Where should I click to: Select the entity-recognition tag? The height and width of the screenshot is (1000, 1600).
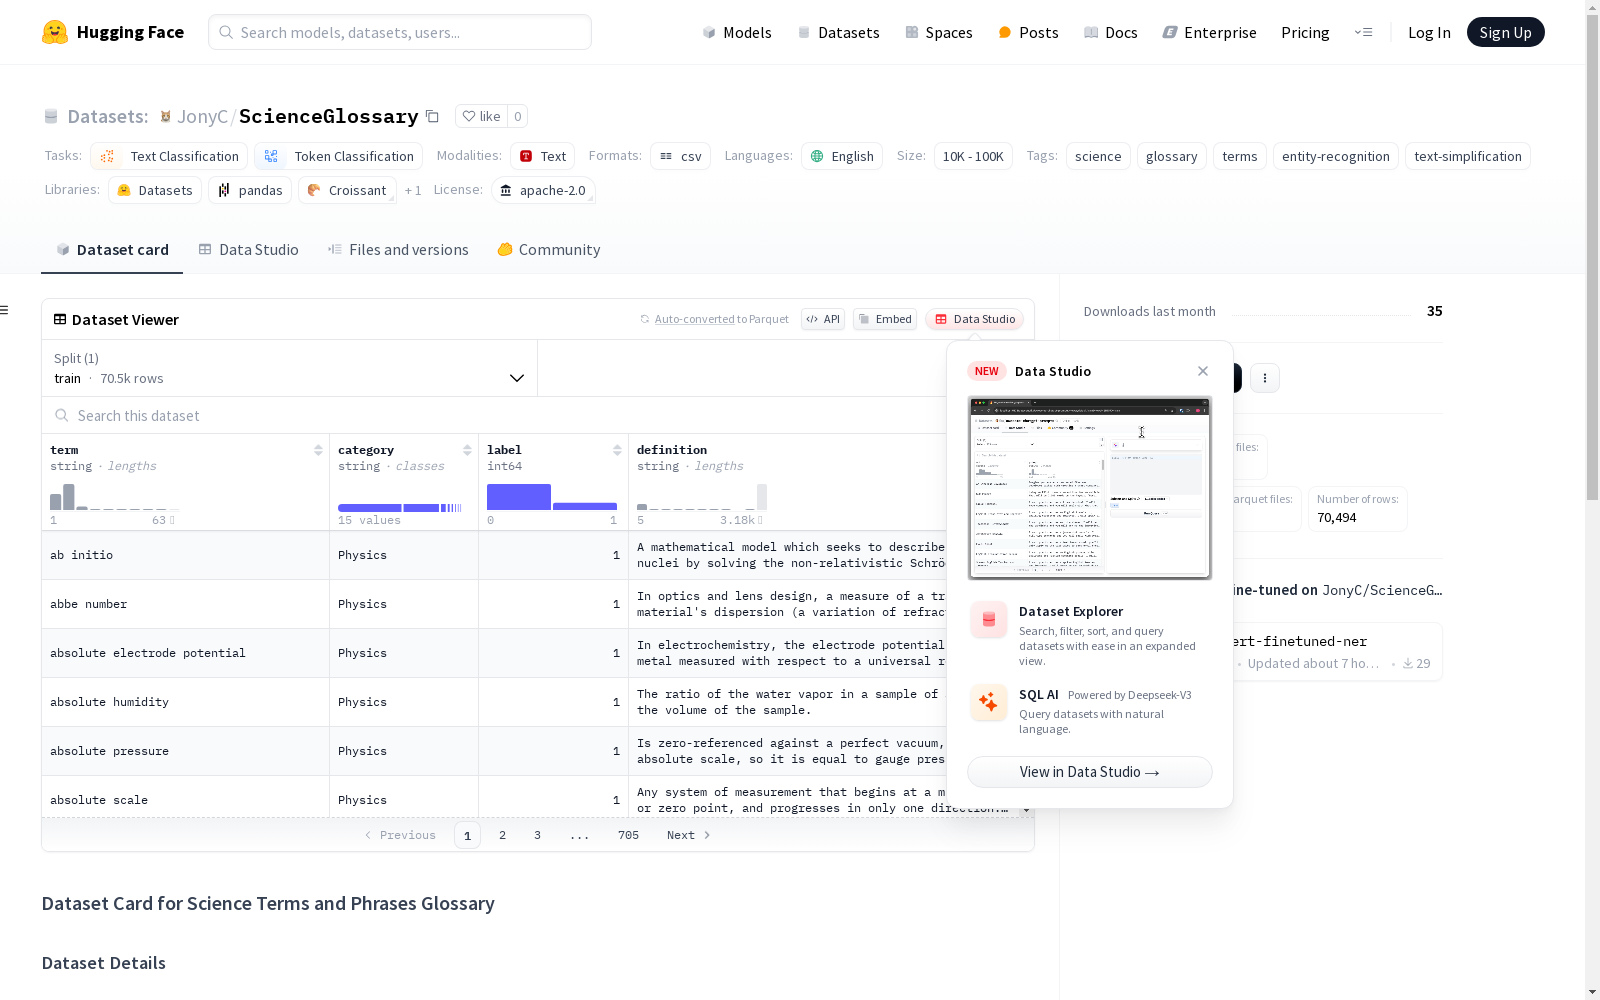pyautogui.click(x=1335, y=156)
